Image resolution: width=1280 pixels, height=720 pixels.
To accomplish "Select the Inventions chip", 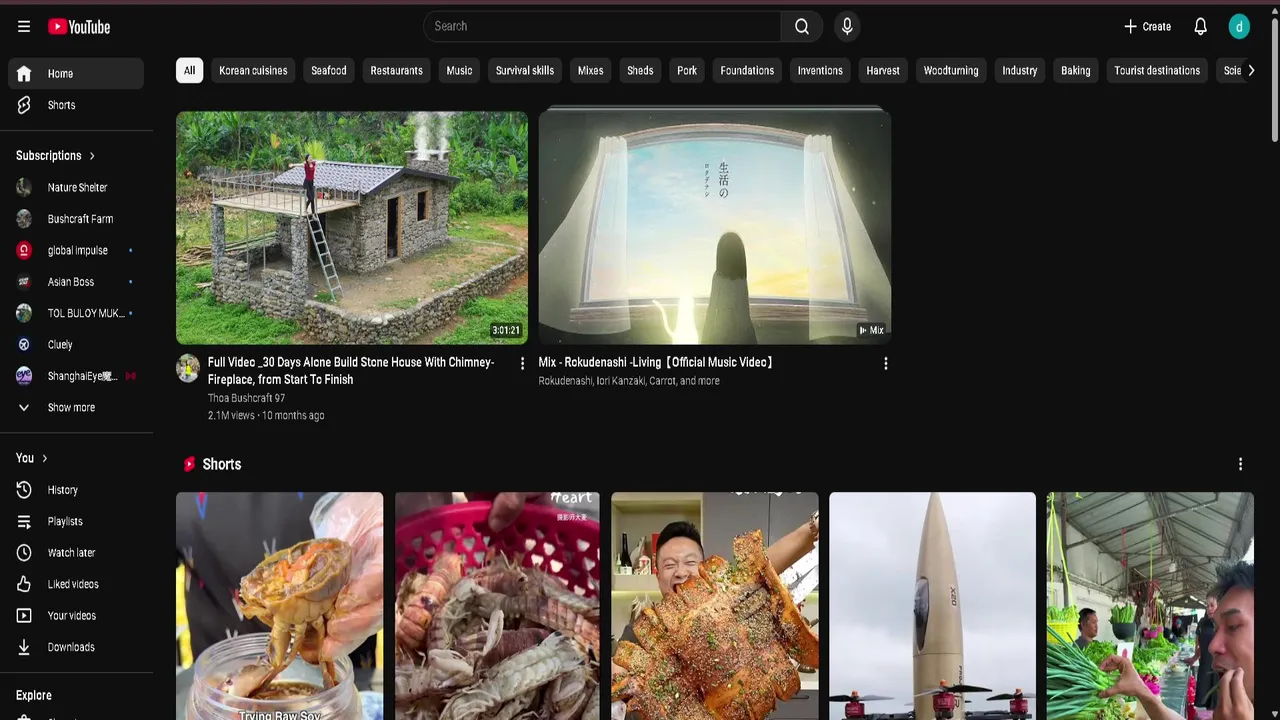I will point(820,70).
